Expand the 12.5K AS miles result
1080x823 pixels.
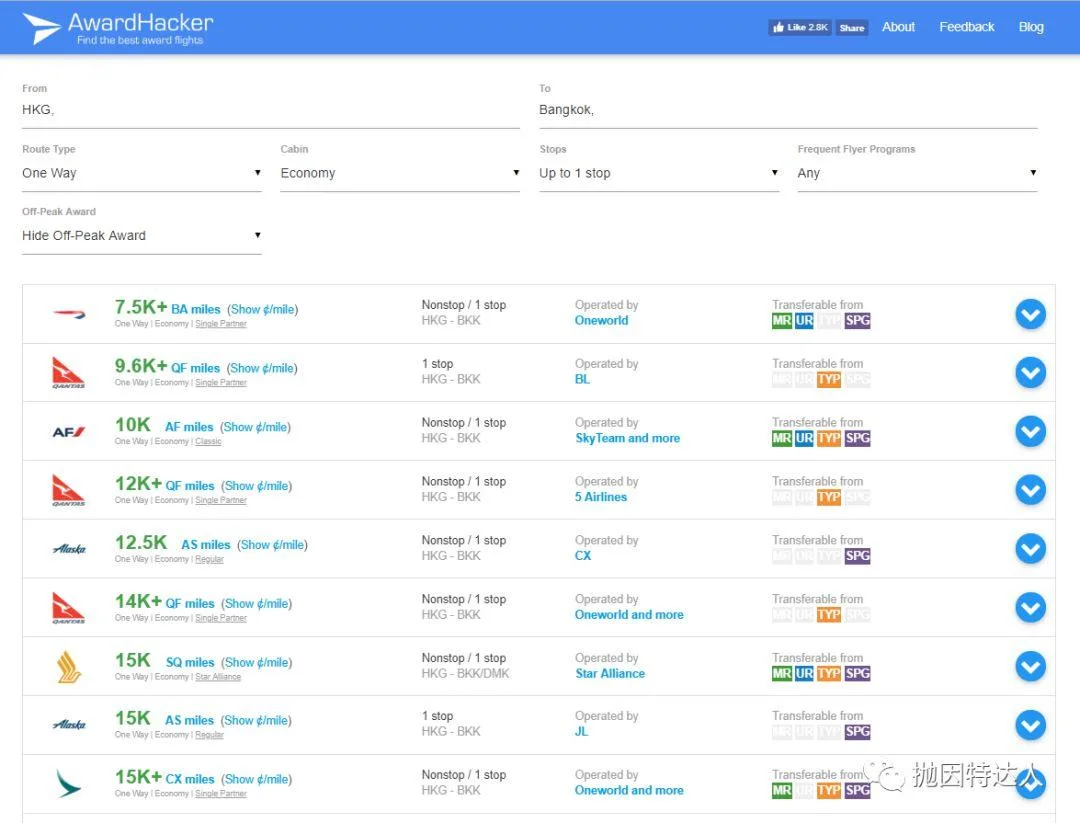tap(1030, 549)
